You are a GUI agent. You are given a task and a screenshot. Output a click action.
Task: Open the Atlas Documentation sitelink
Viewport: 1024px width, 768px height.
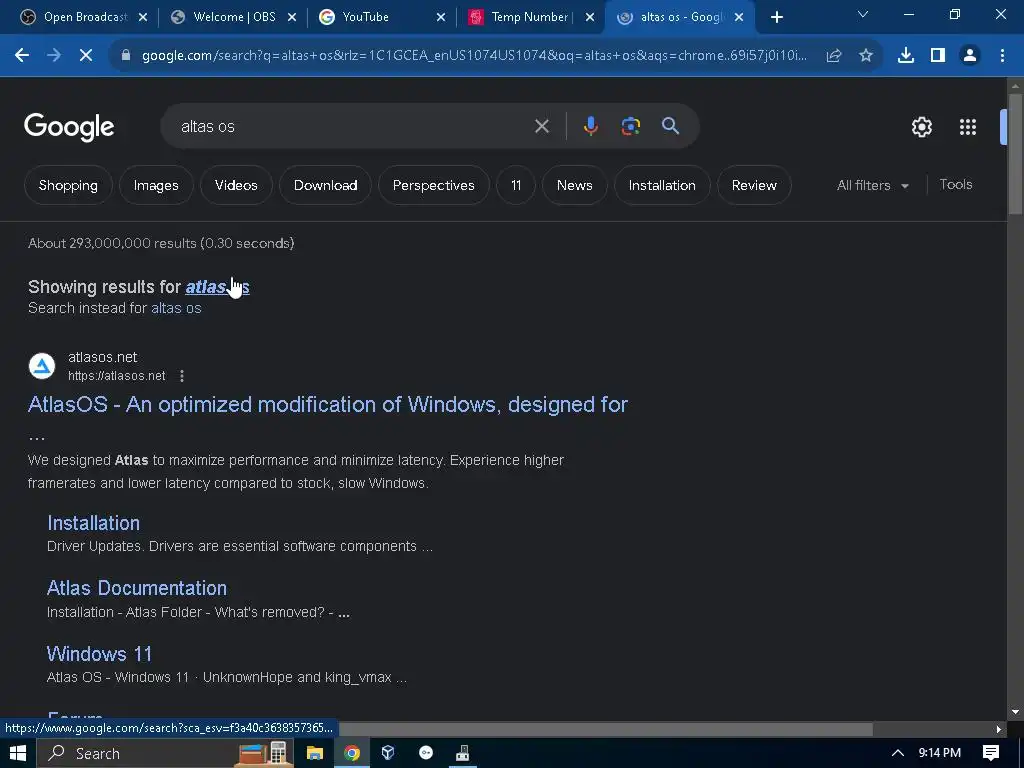tap(137, 588)
